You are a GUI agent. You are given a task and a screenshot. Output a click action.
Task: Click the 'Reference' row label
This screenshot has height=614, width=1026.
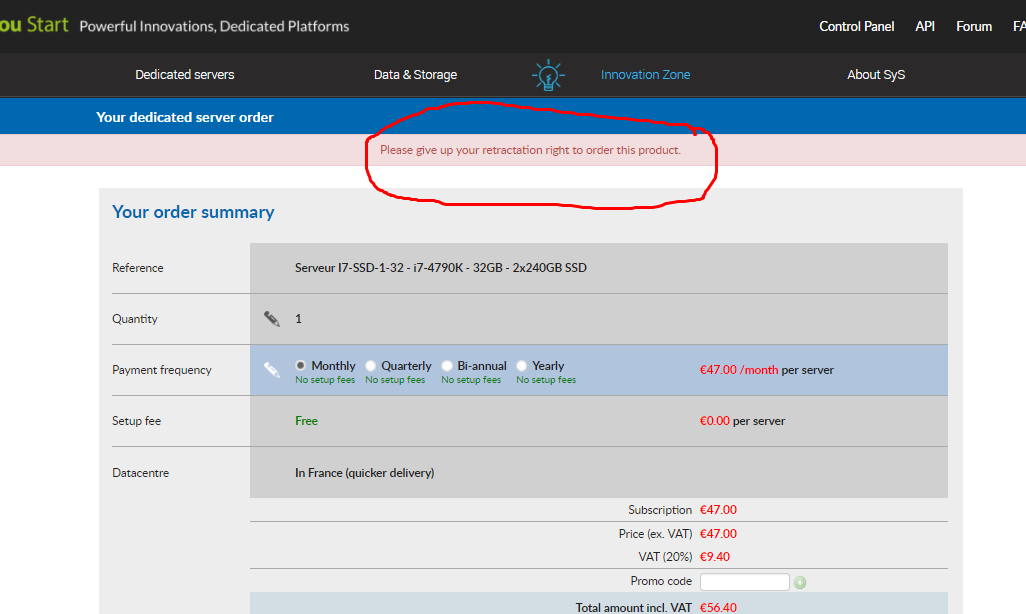(x=137, y=268)
